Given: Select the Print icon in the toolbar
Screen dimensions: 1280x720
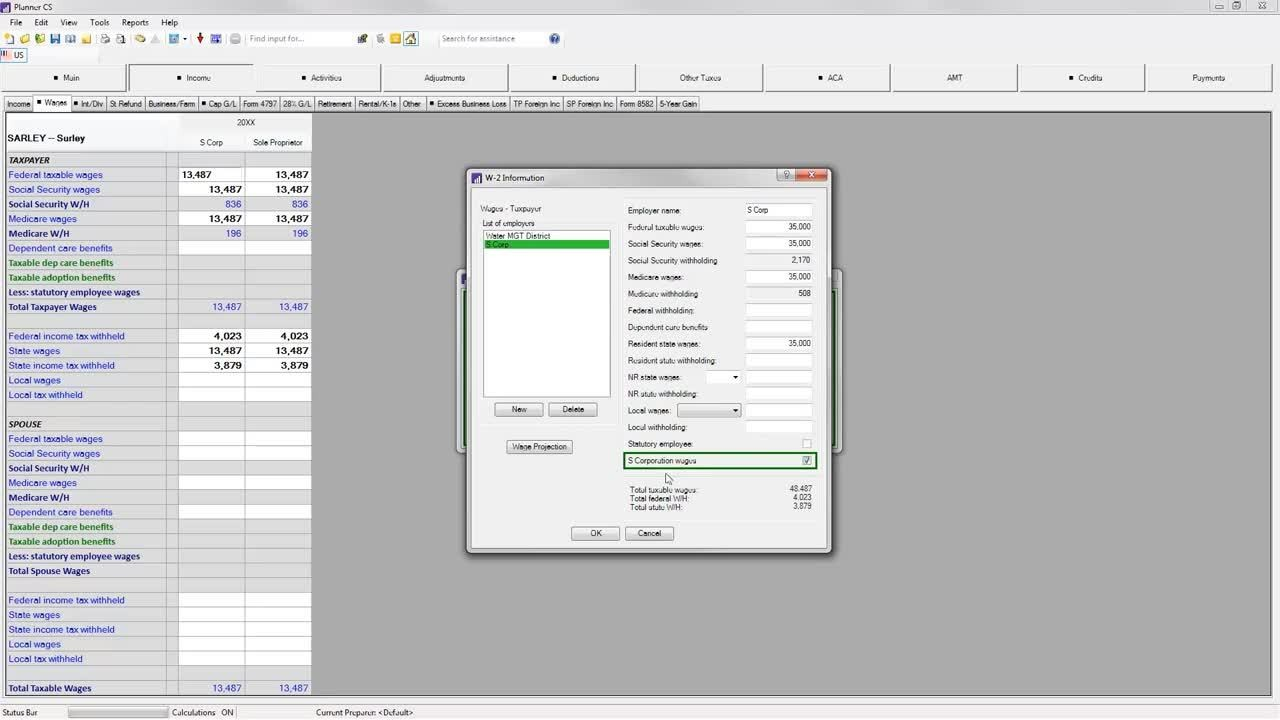Looking at the screenshot, I should point(104,38).
